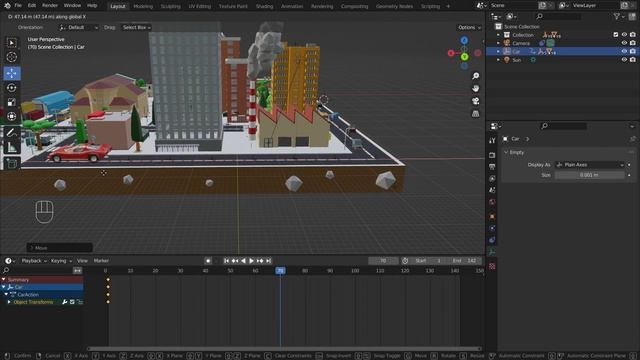Viewport: 640px width, 360px height.
Task: Select the Cursor tool
Action: tap(12, 57)
